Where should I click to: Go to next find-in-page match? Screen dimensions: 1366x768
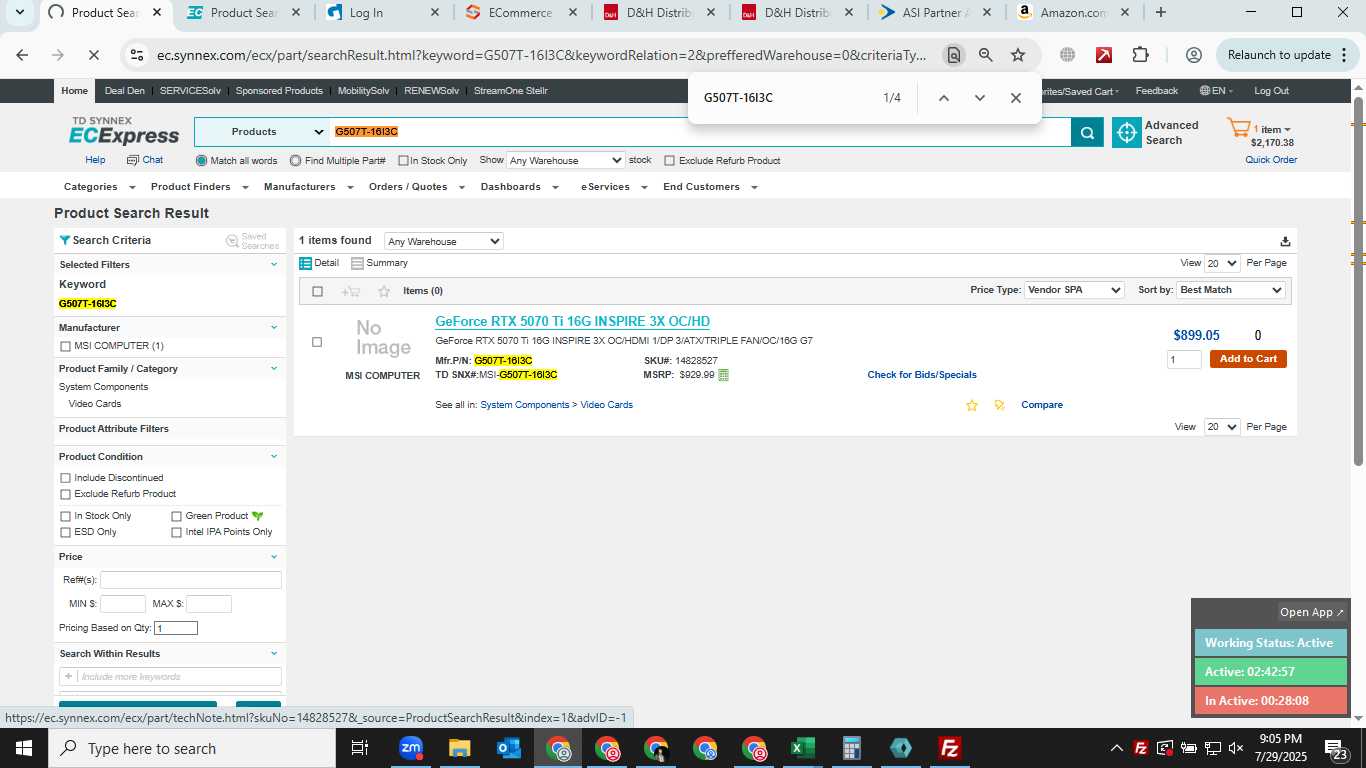click(x=980, y=98)
